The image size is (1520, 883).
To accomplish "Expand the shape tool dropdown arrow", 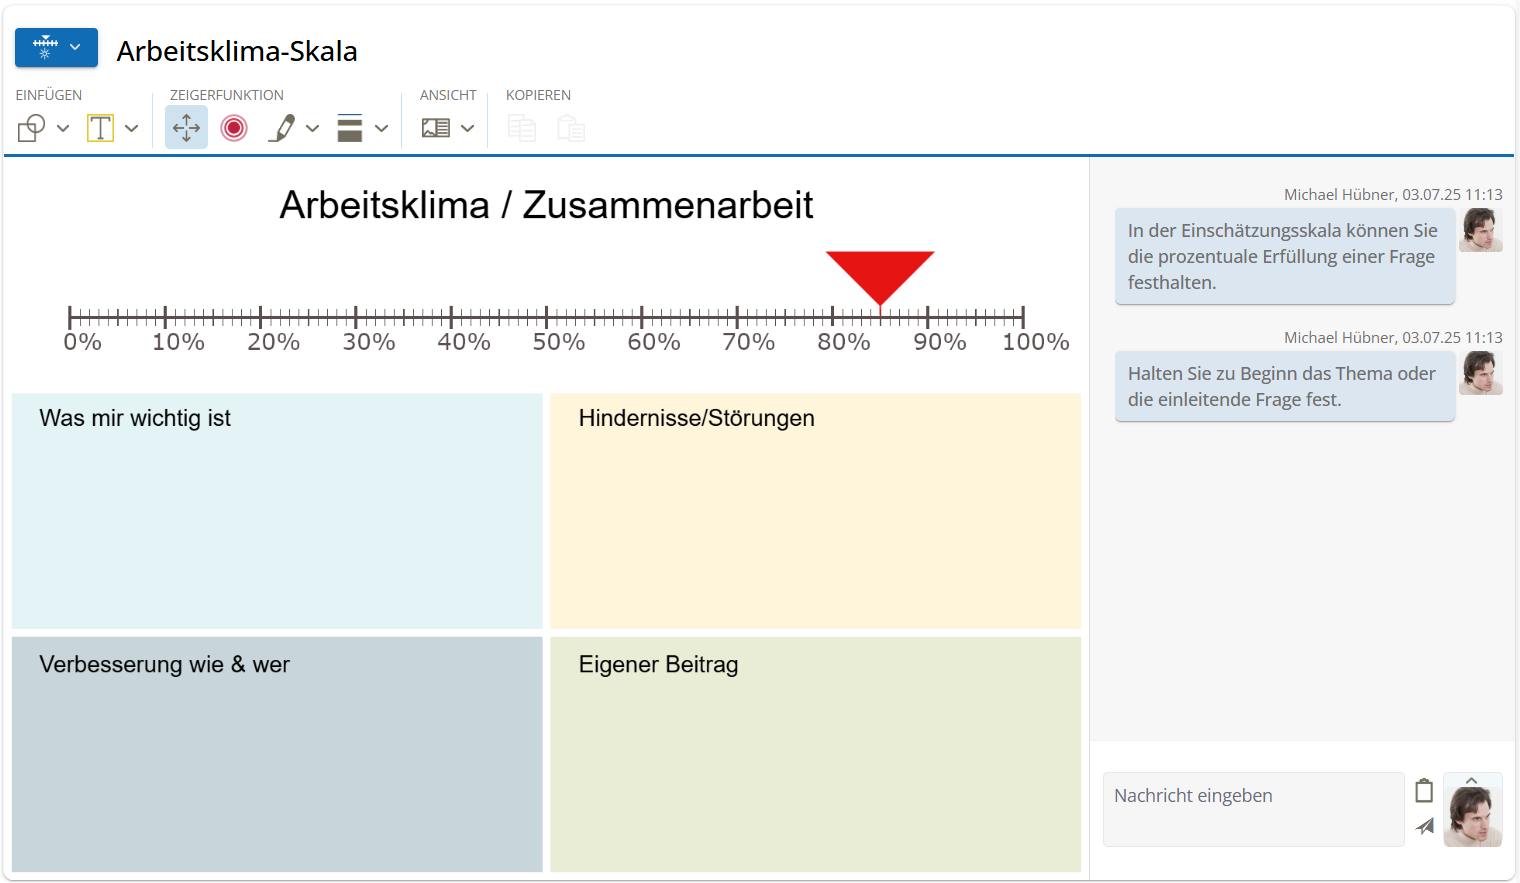I will click(x=63, y=128).
